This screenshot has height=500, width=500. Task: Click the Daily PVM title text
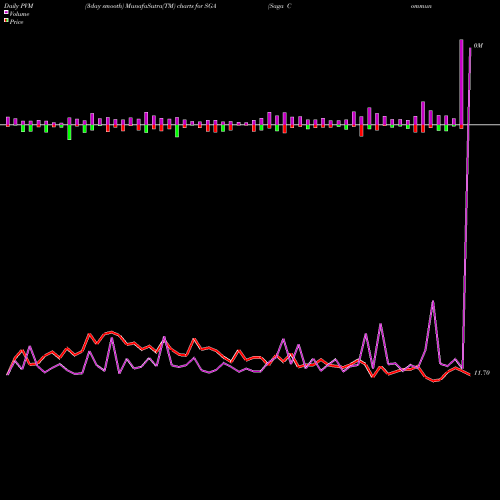[x=19, y=6]
